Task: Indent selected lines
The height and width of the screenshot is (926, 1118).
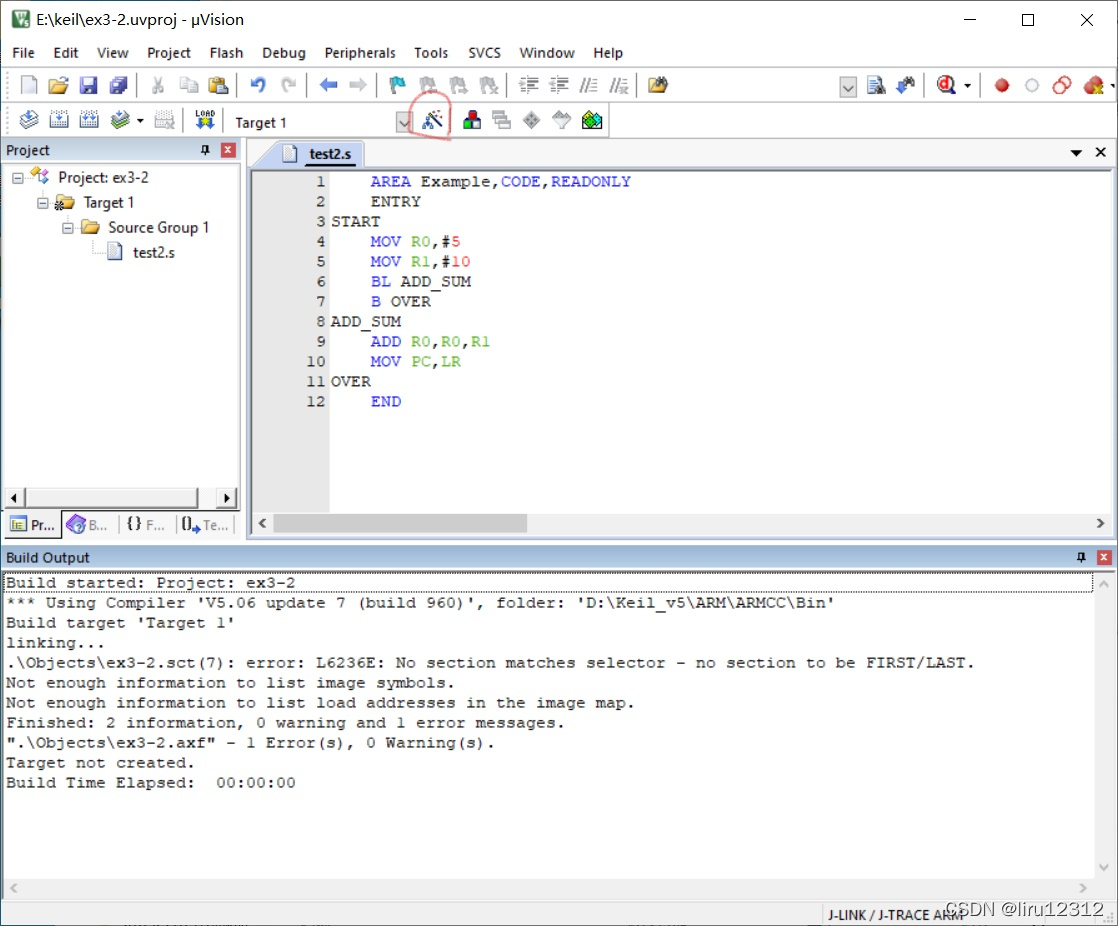Action: click(528, 85)
